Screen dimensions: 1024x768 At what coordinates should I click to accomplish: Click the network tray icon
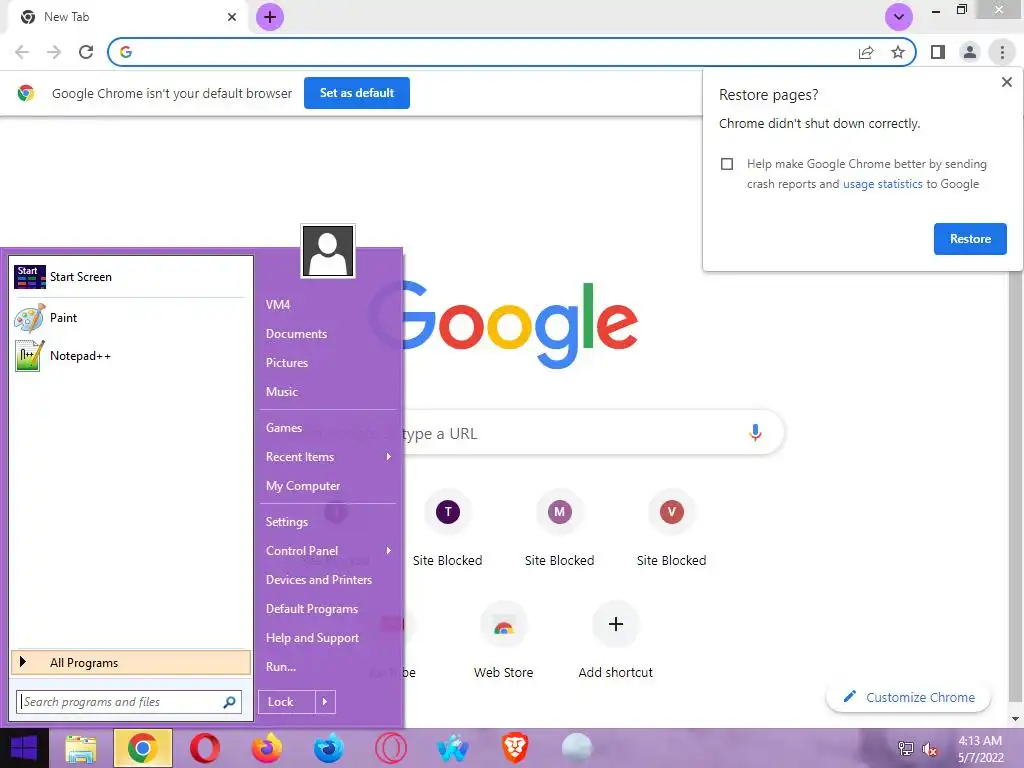coord(905,749)
